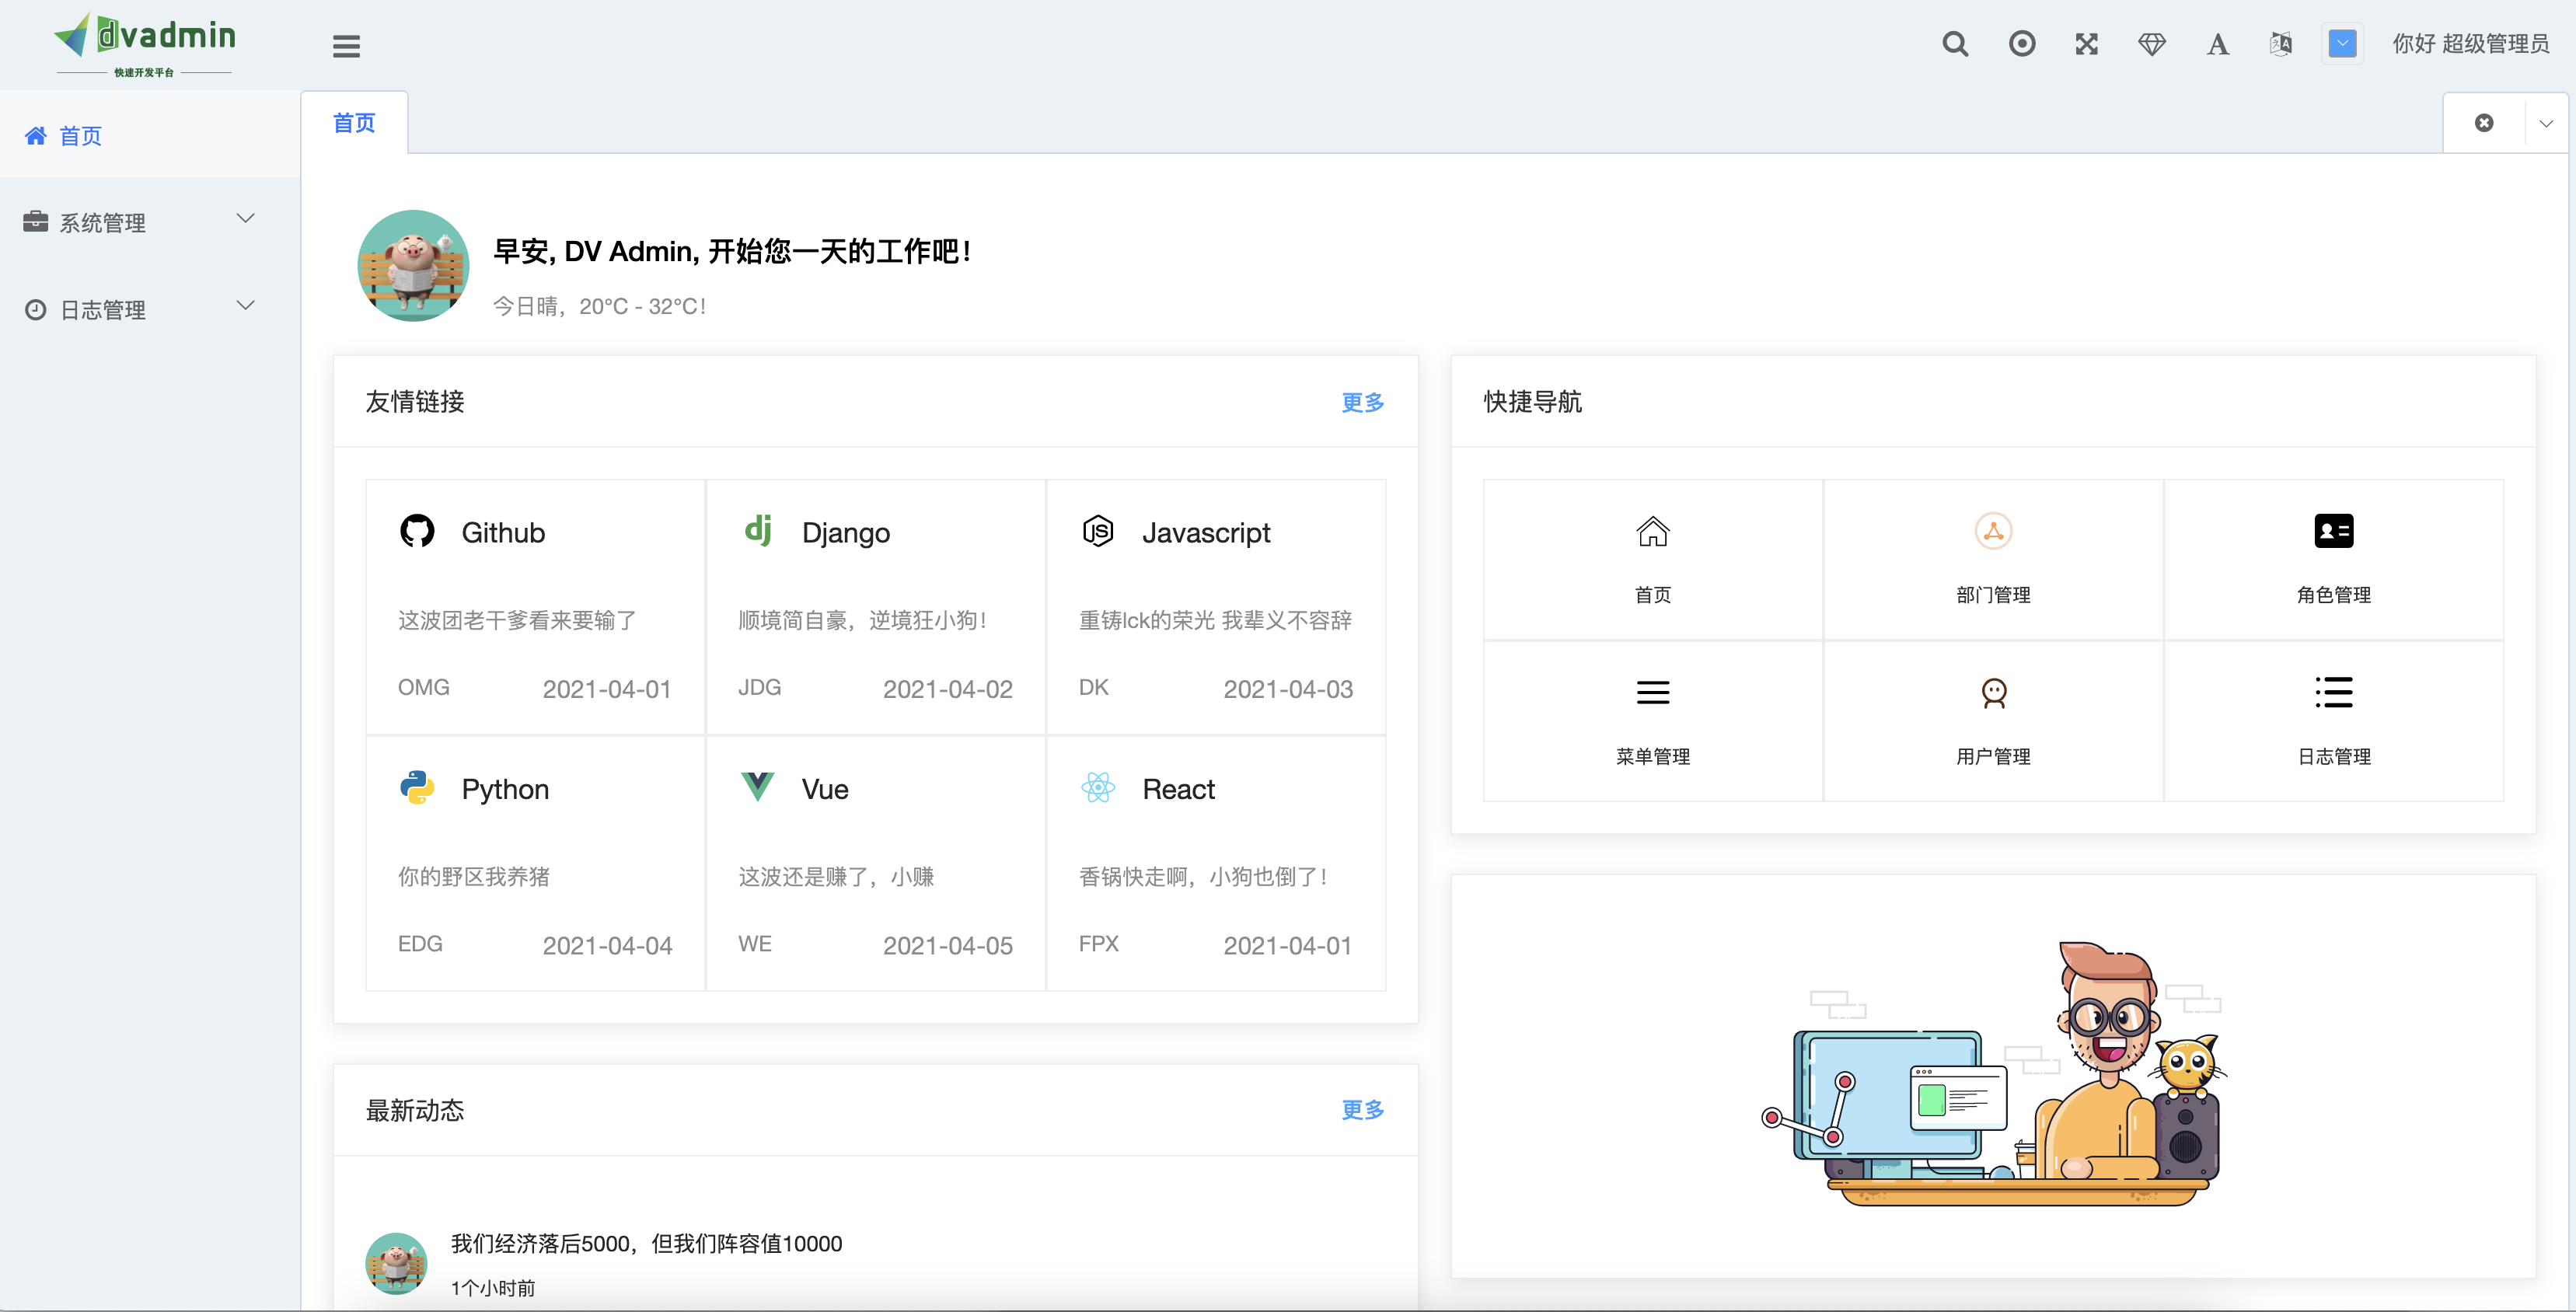Open the tab bar dropdown chevron
The width and height of the screenshot is (2576, 1312).
[2546, 123]
